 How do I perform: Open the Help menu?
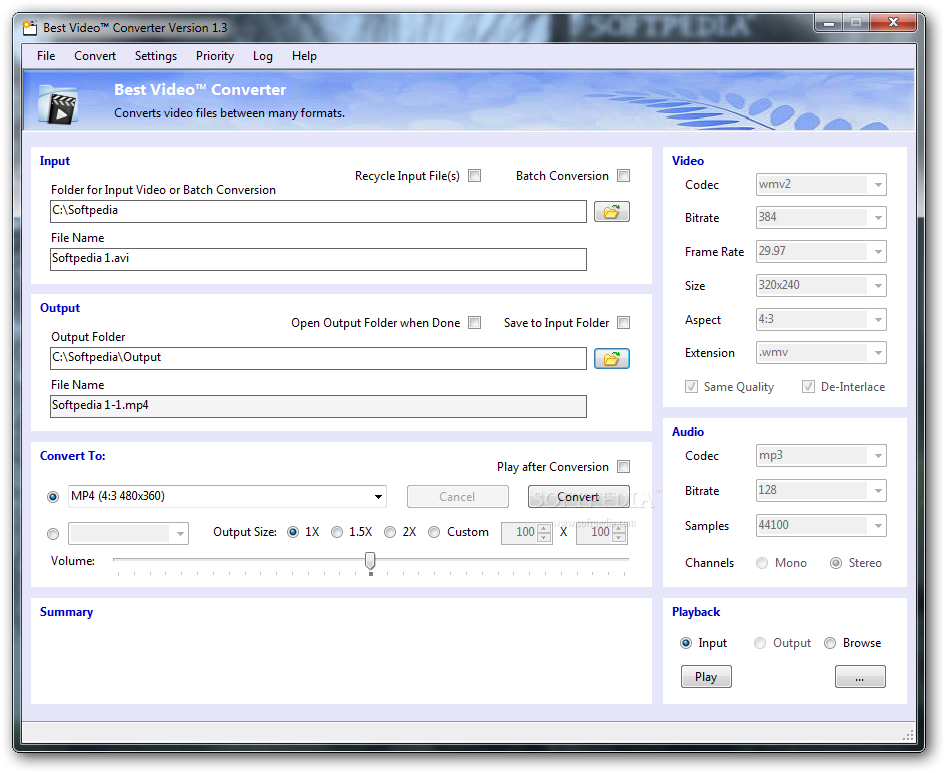tap(304, 56)
